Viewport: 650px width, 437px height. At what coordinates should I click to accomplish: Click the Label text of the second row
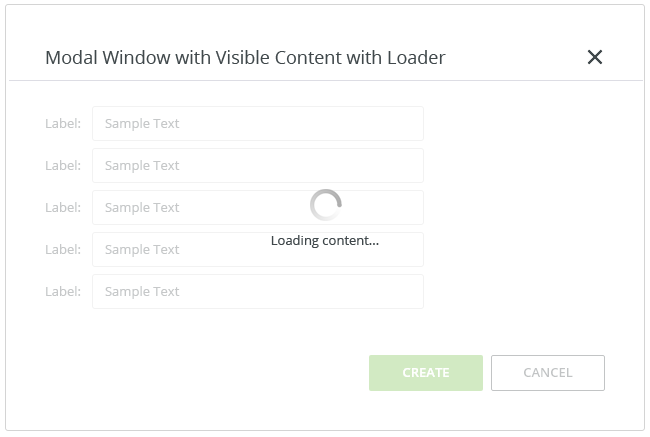click(x=63, y=165)
